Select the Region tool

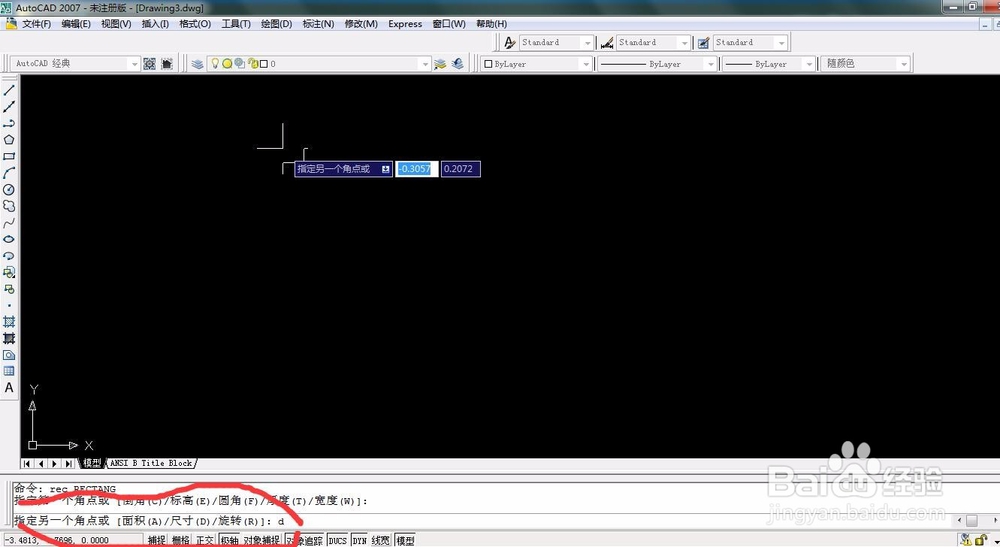pos(9,354)
